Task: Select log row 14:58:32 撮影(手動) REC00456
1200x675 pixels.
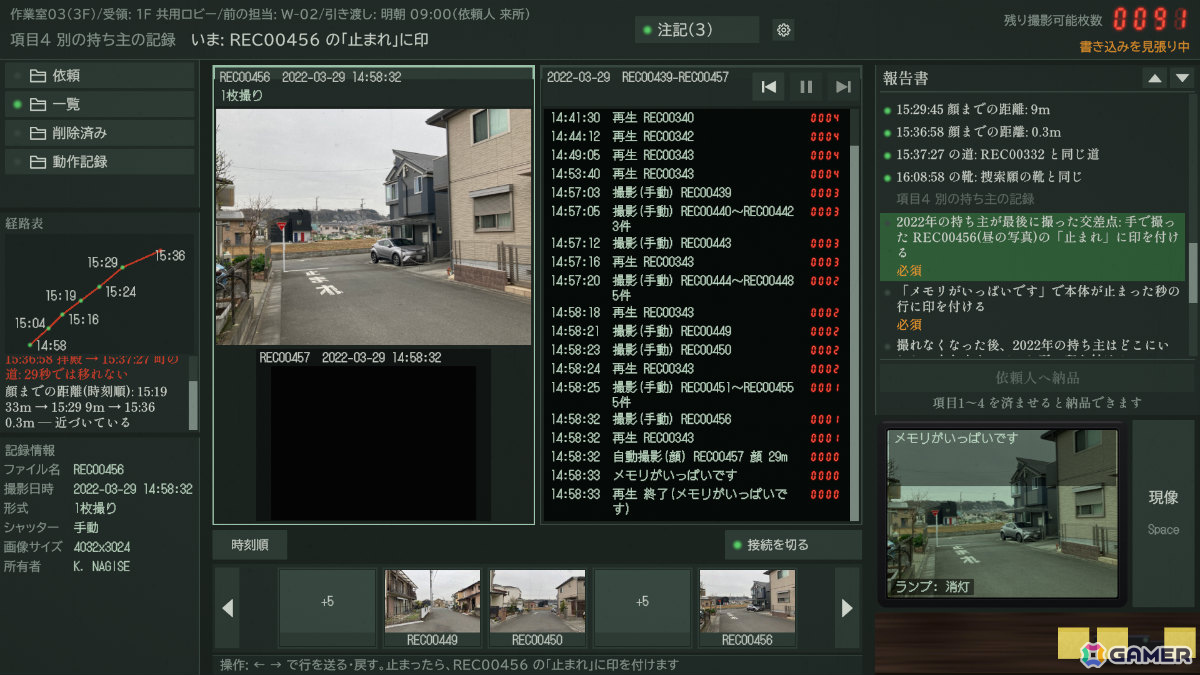Action: click(696, 419)
